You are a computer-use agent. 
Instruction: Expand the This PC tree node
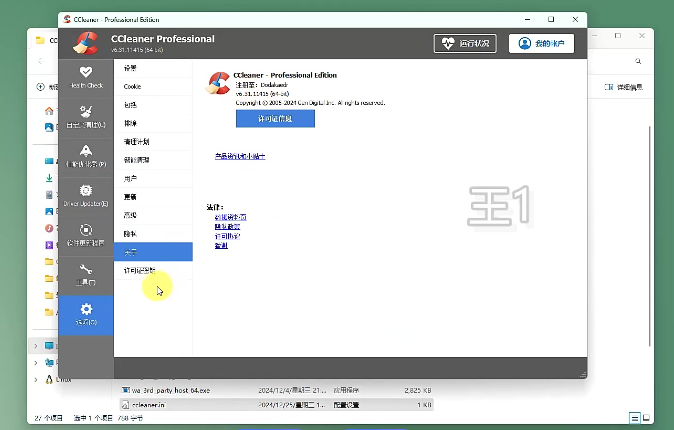pyautogui.click(x=36, y=346)
